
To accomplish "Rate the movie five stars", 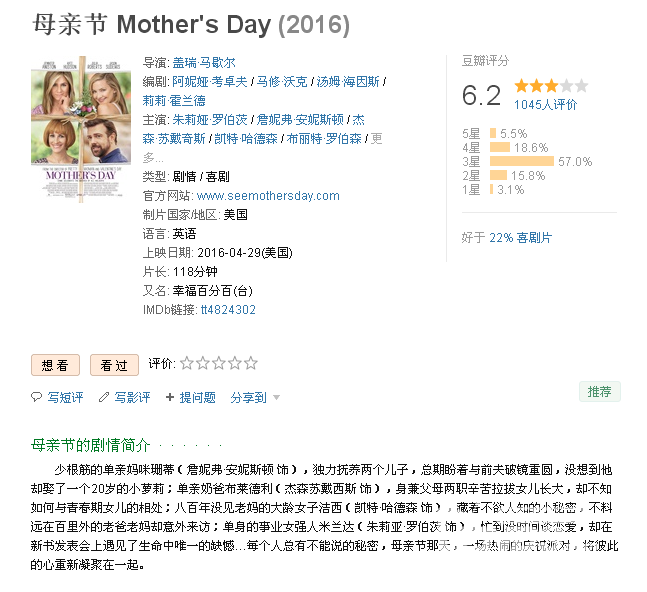I will tap(250, 363).
